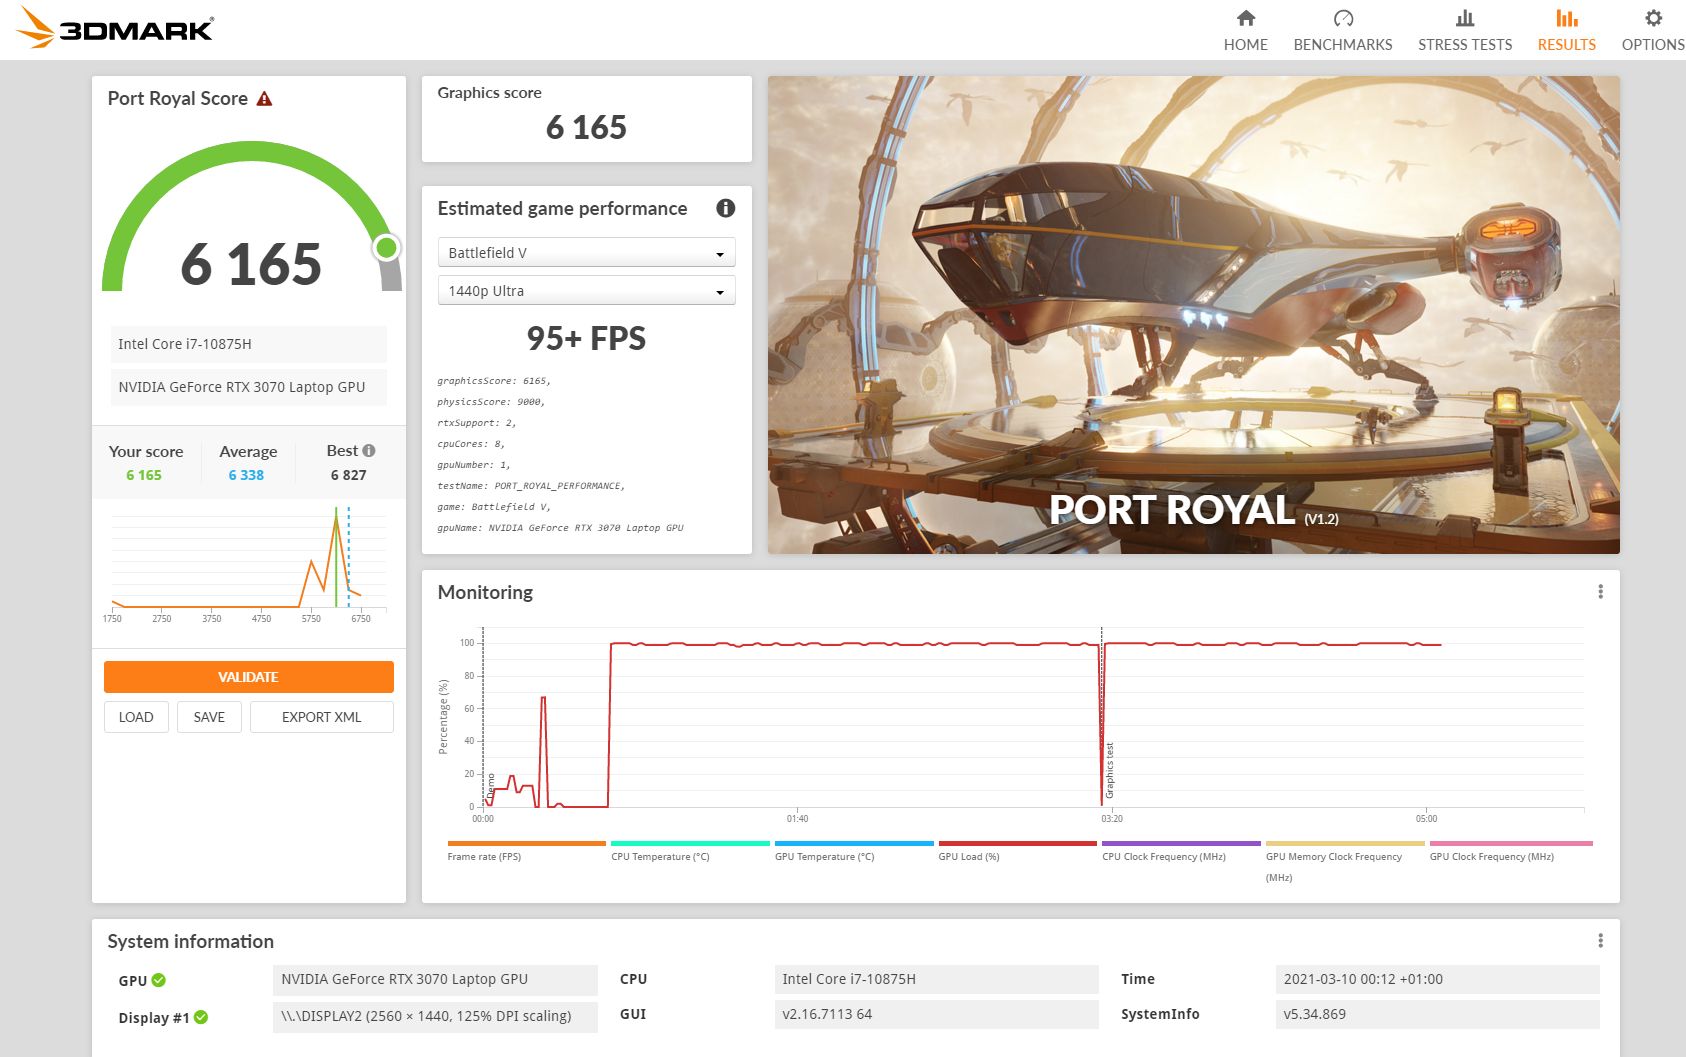This screenshot has height=1057, width=1686.
Task: Open System information kebab menu
Action: tap(1600, 941)
